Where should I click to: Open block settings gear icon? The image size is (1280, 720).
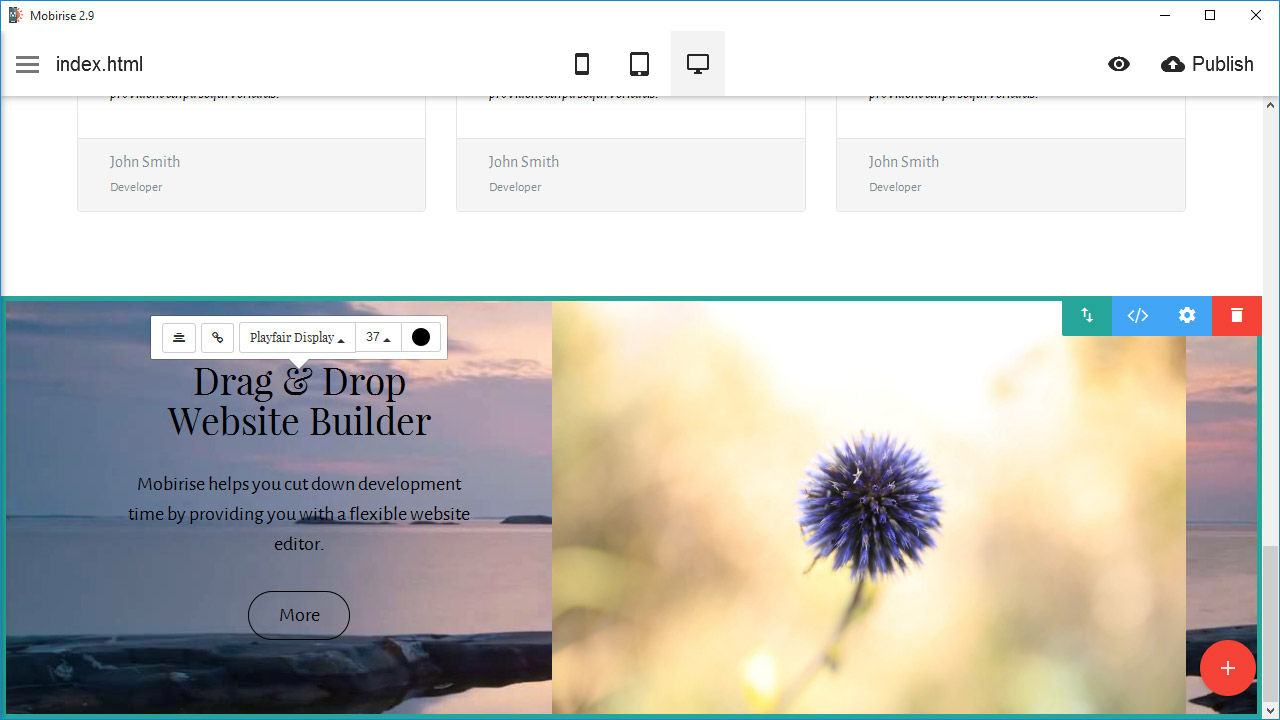tap(1187, 316)
